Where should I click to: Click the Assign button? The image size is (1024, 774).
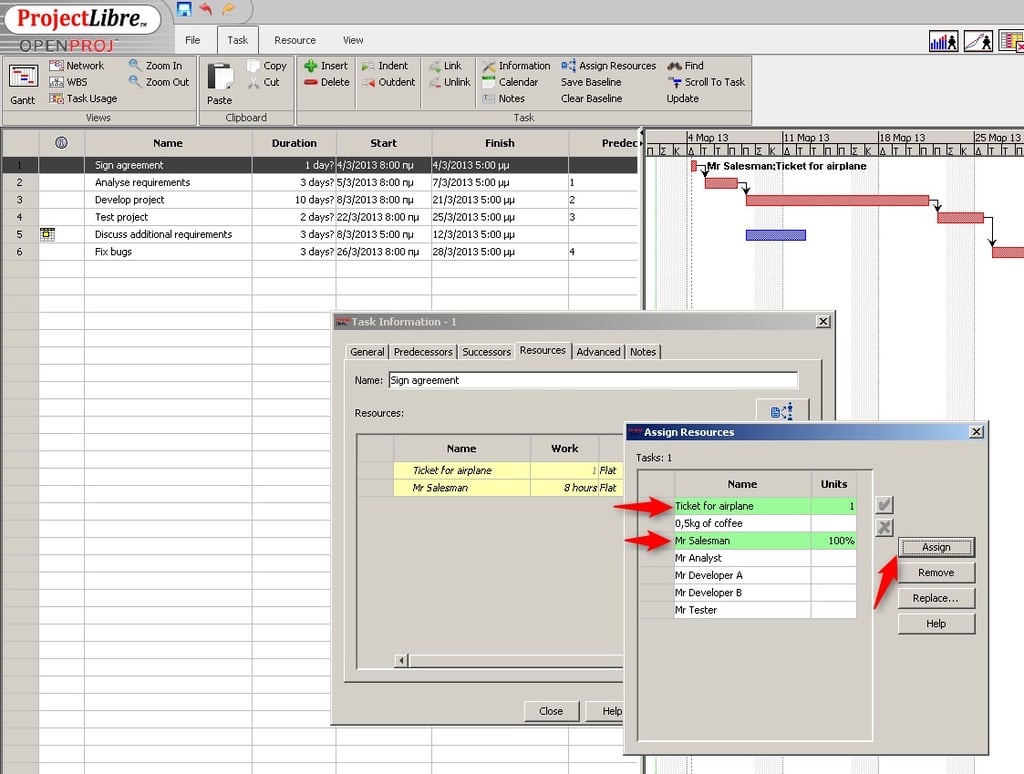point(936,547)
